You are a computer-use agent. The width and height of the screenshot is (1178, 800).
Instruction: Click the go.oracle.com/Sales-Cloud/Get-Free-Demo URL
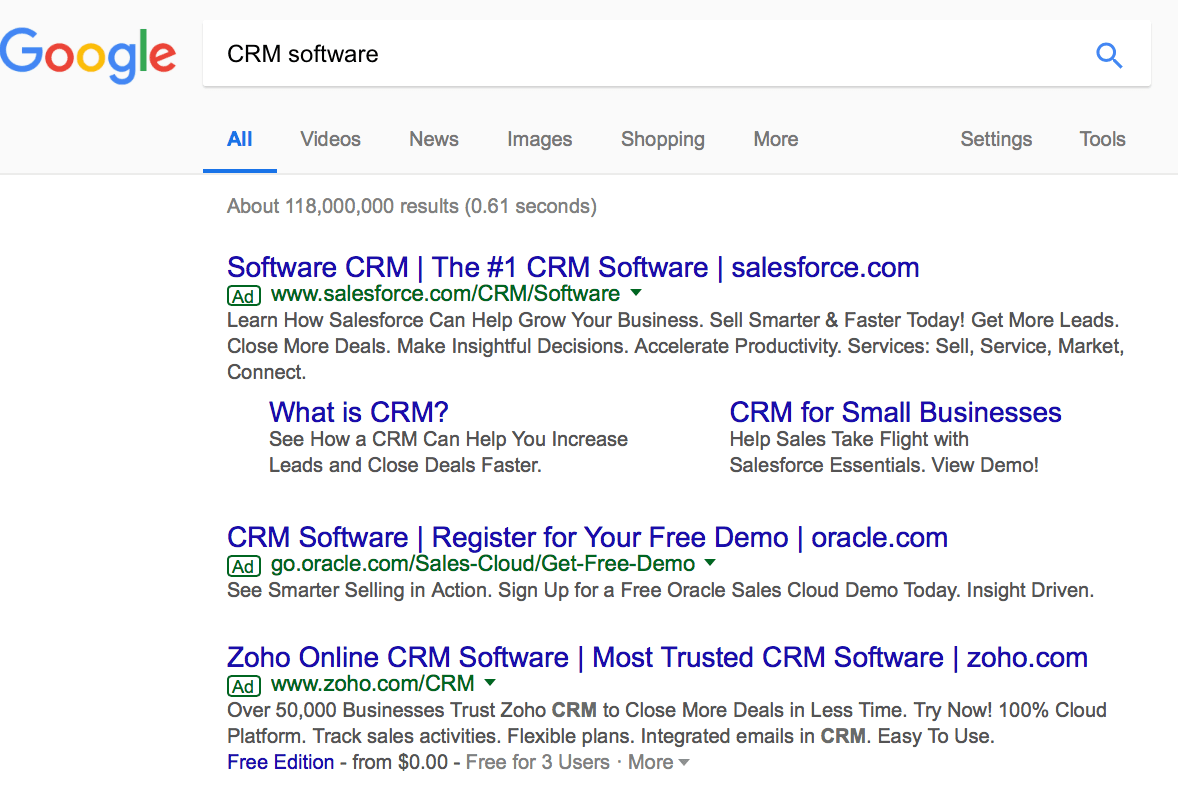tap(483, 563)
